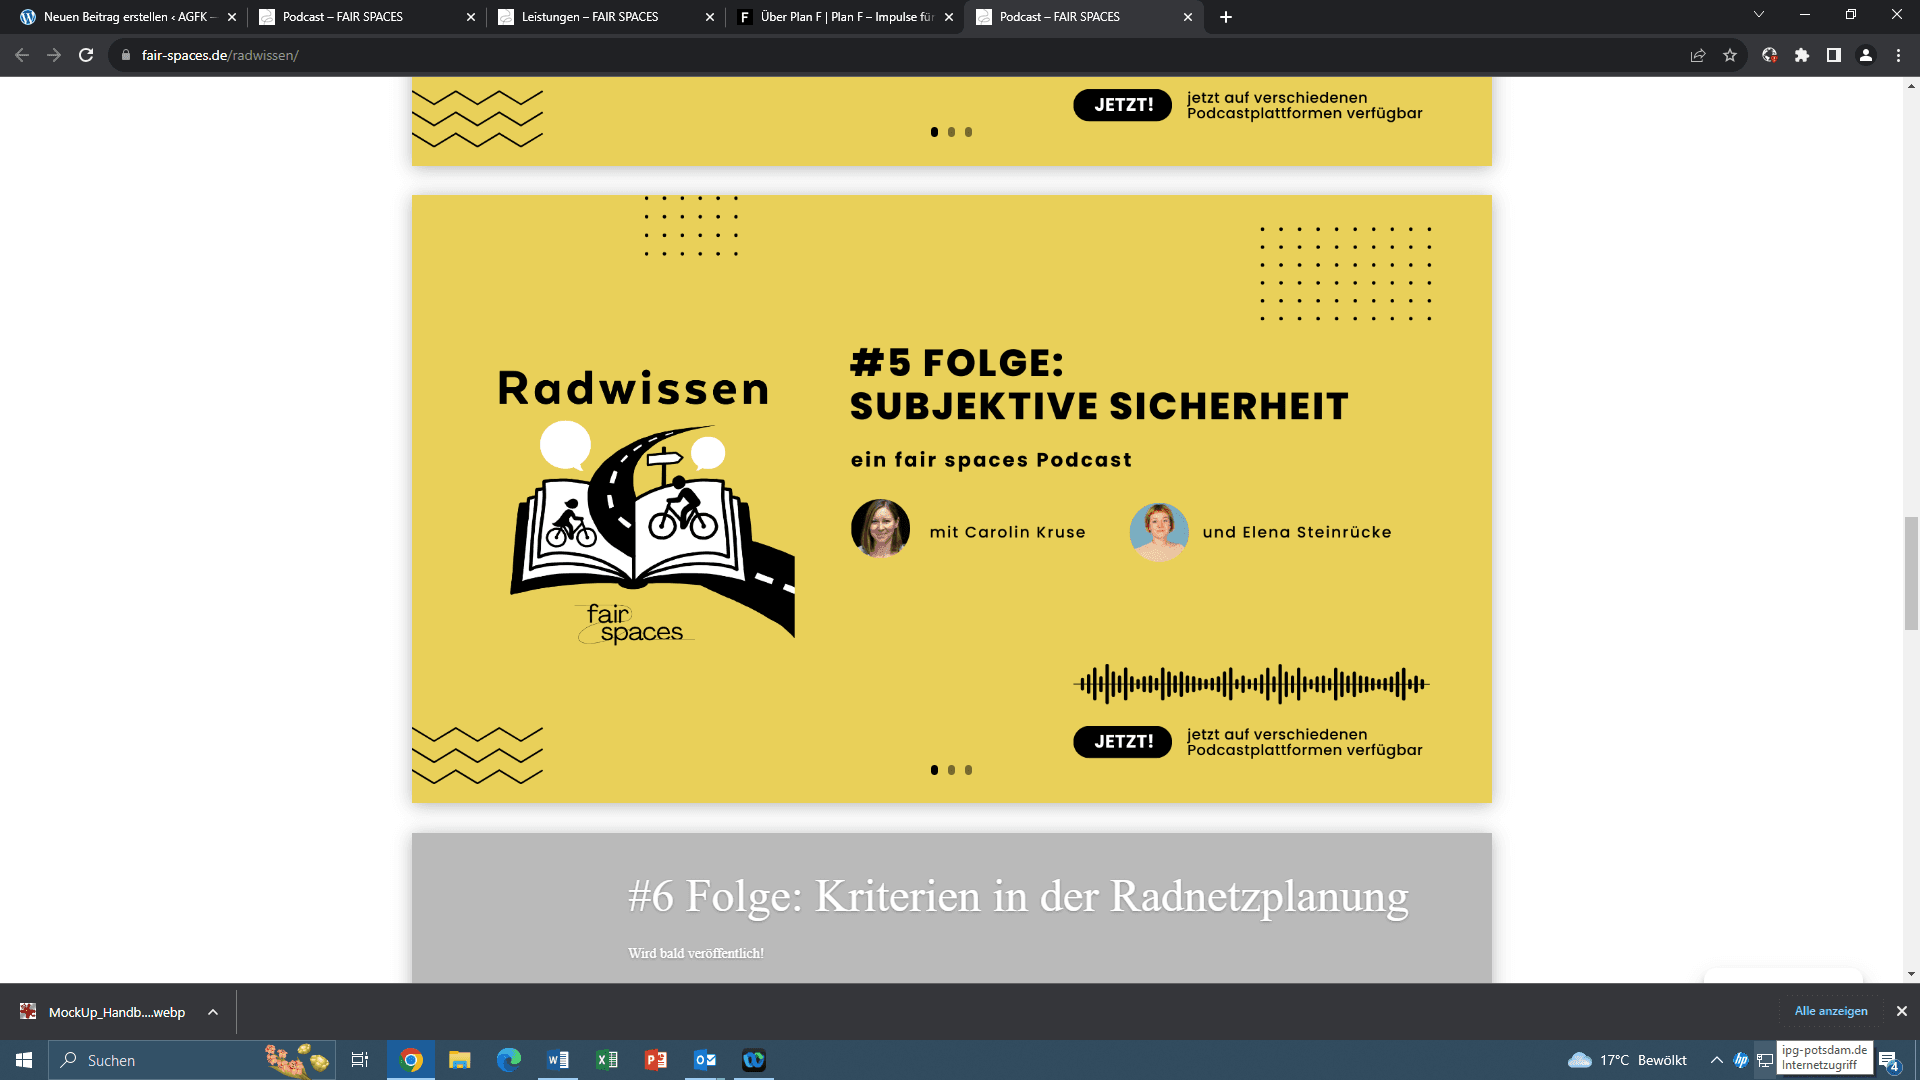
Task: Open the Chrome extensions puzzle icon
Action: [x=1802, y=55]
